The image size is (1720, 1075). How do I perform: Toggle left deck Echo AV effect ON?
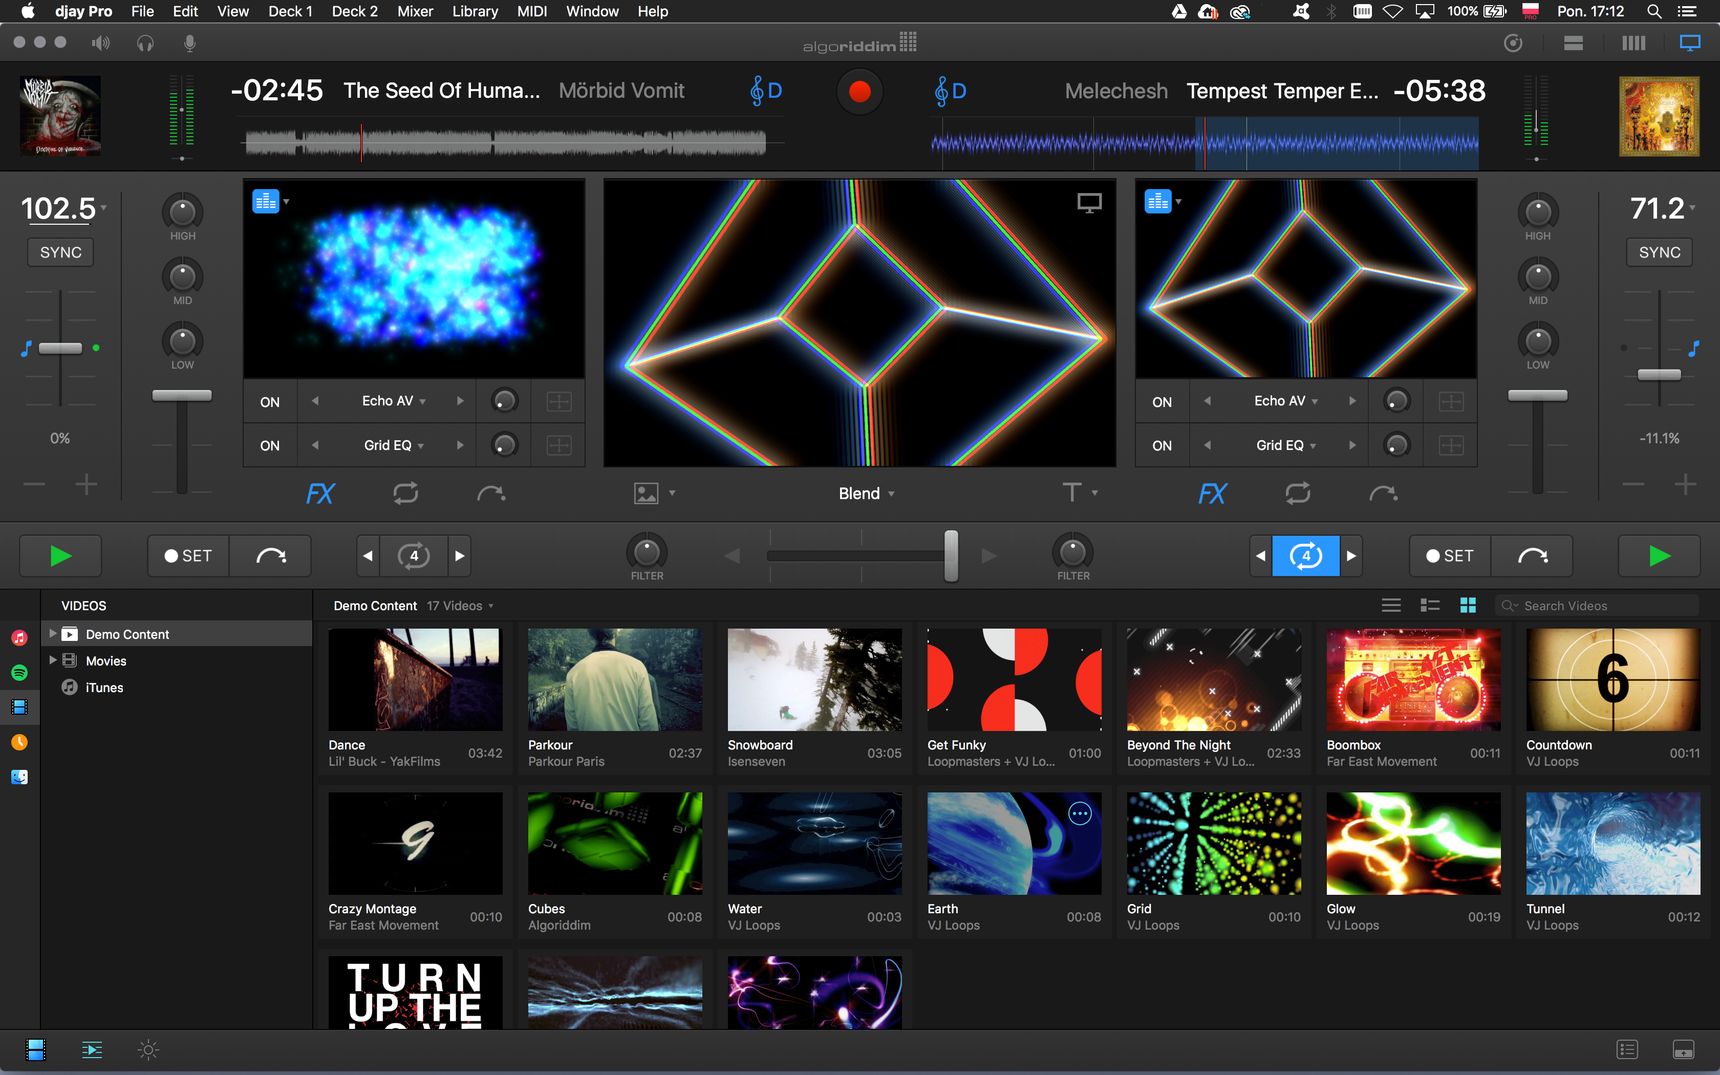tap(270, 402)
